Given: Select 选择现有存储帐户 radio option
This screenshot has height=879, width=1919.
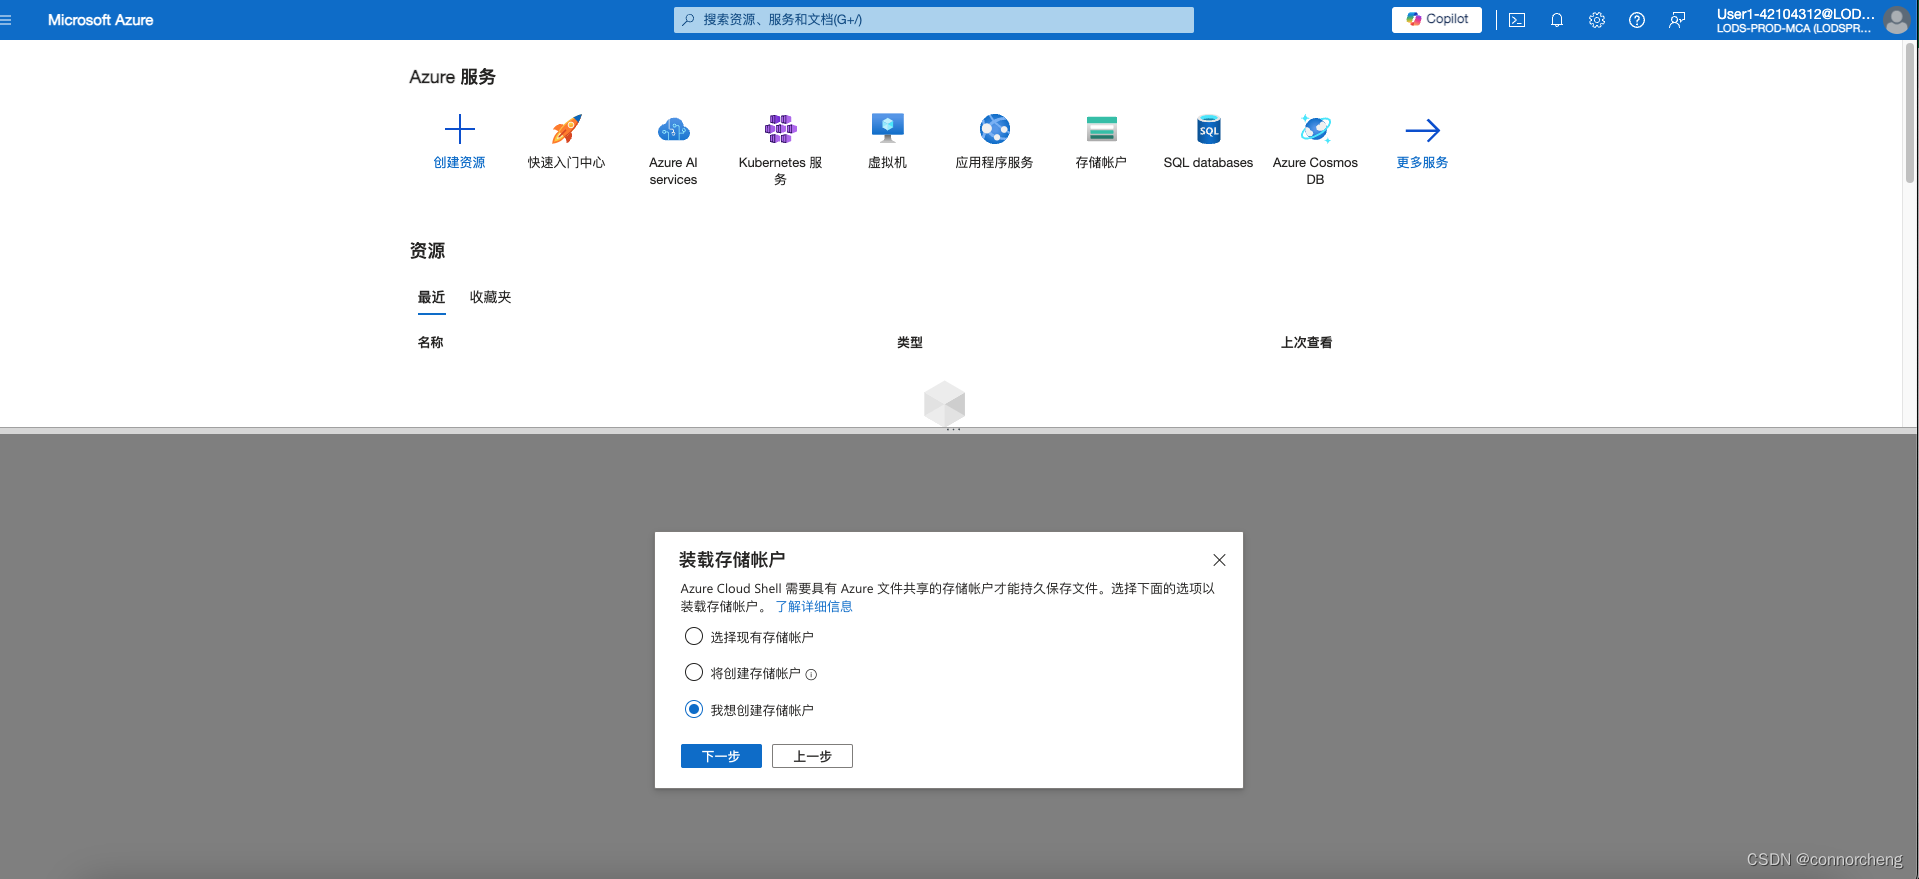Looking at the screenshot, I should (693, 636).
